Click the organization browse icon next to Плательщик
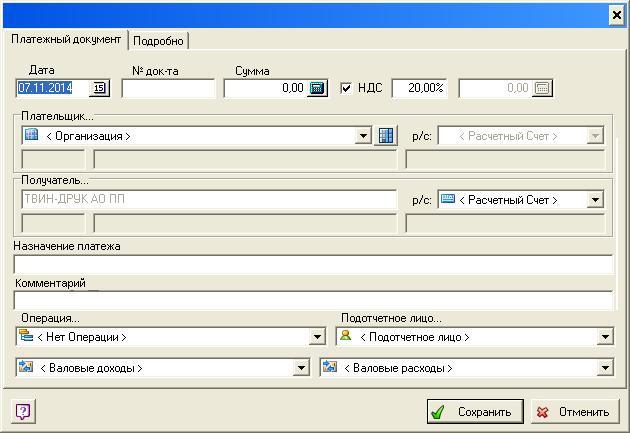The height and width of the screenshot is (433, 630). pyautogui.click(x=386, y=136)
